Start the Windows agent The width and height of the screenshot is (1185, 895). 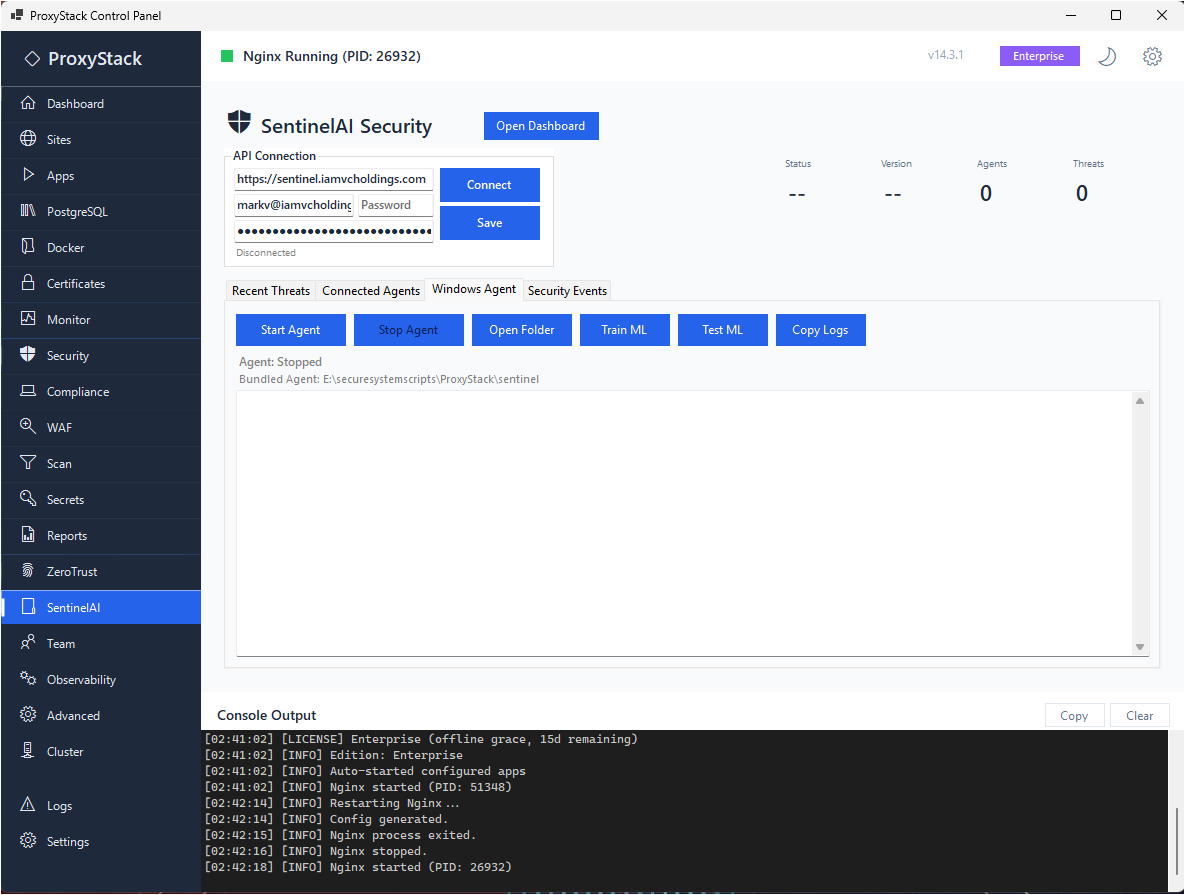290,330
